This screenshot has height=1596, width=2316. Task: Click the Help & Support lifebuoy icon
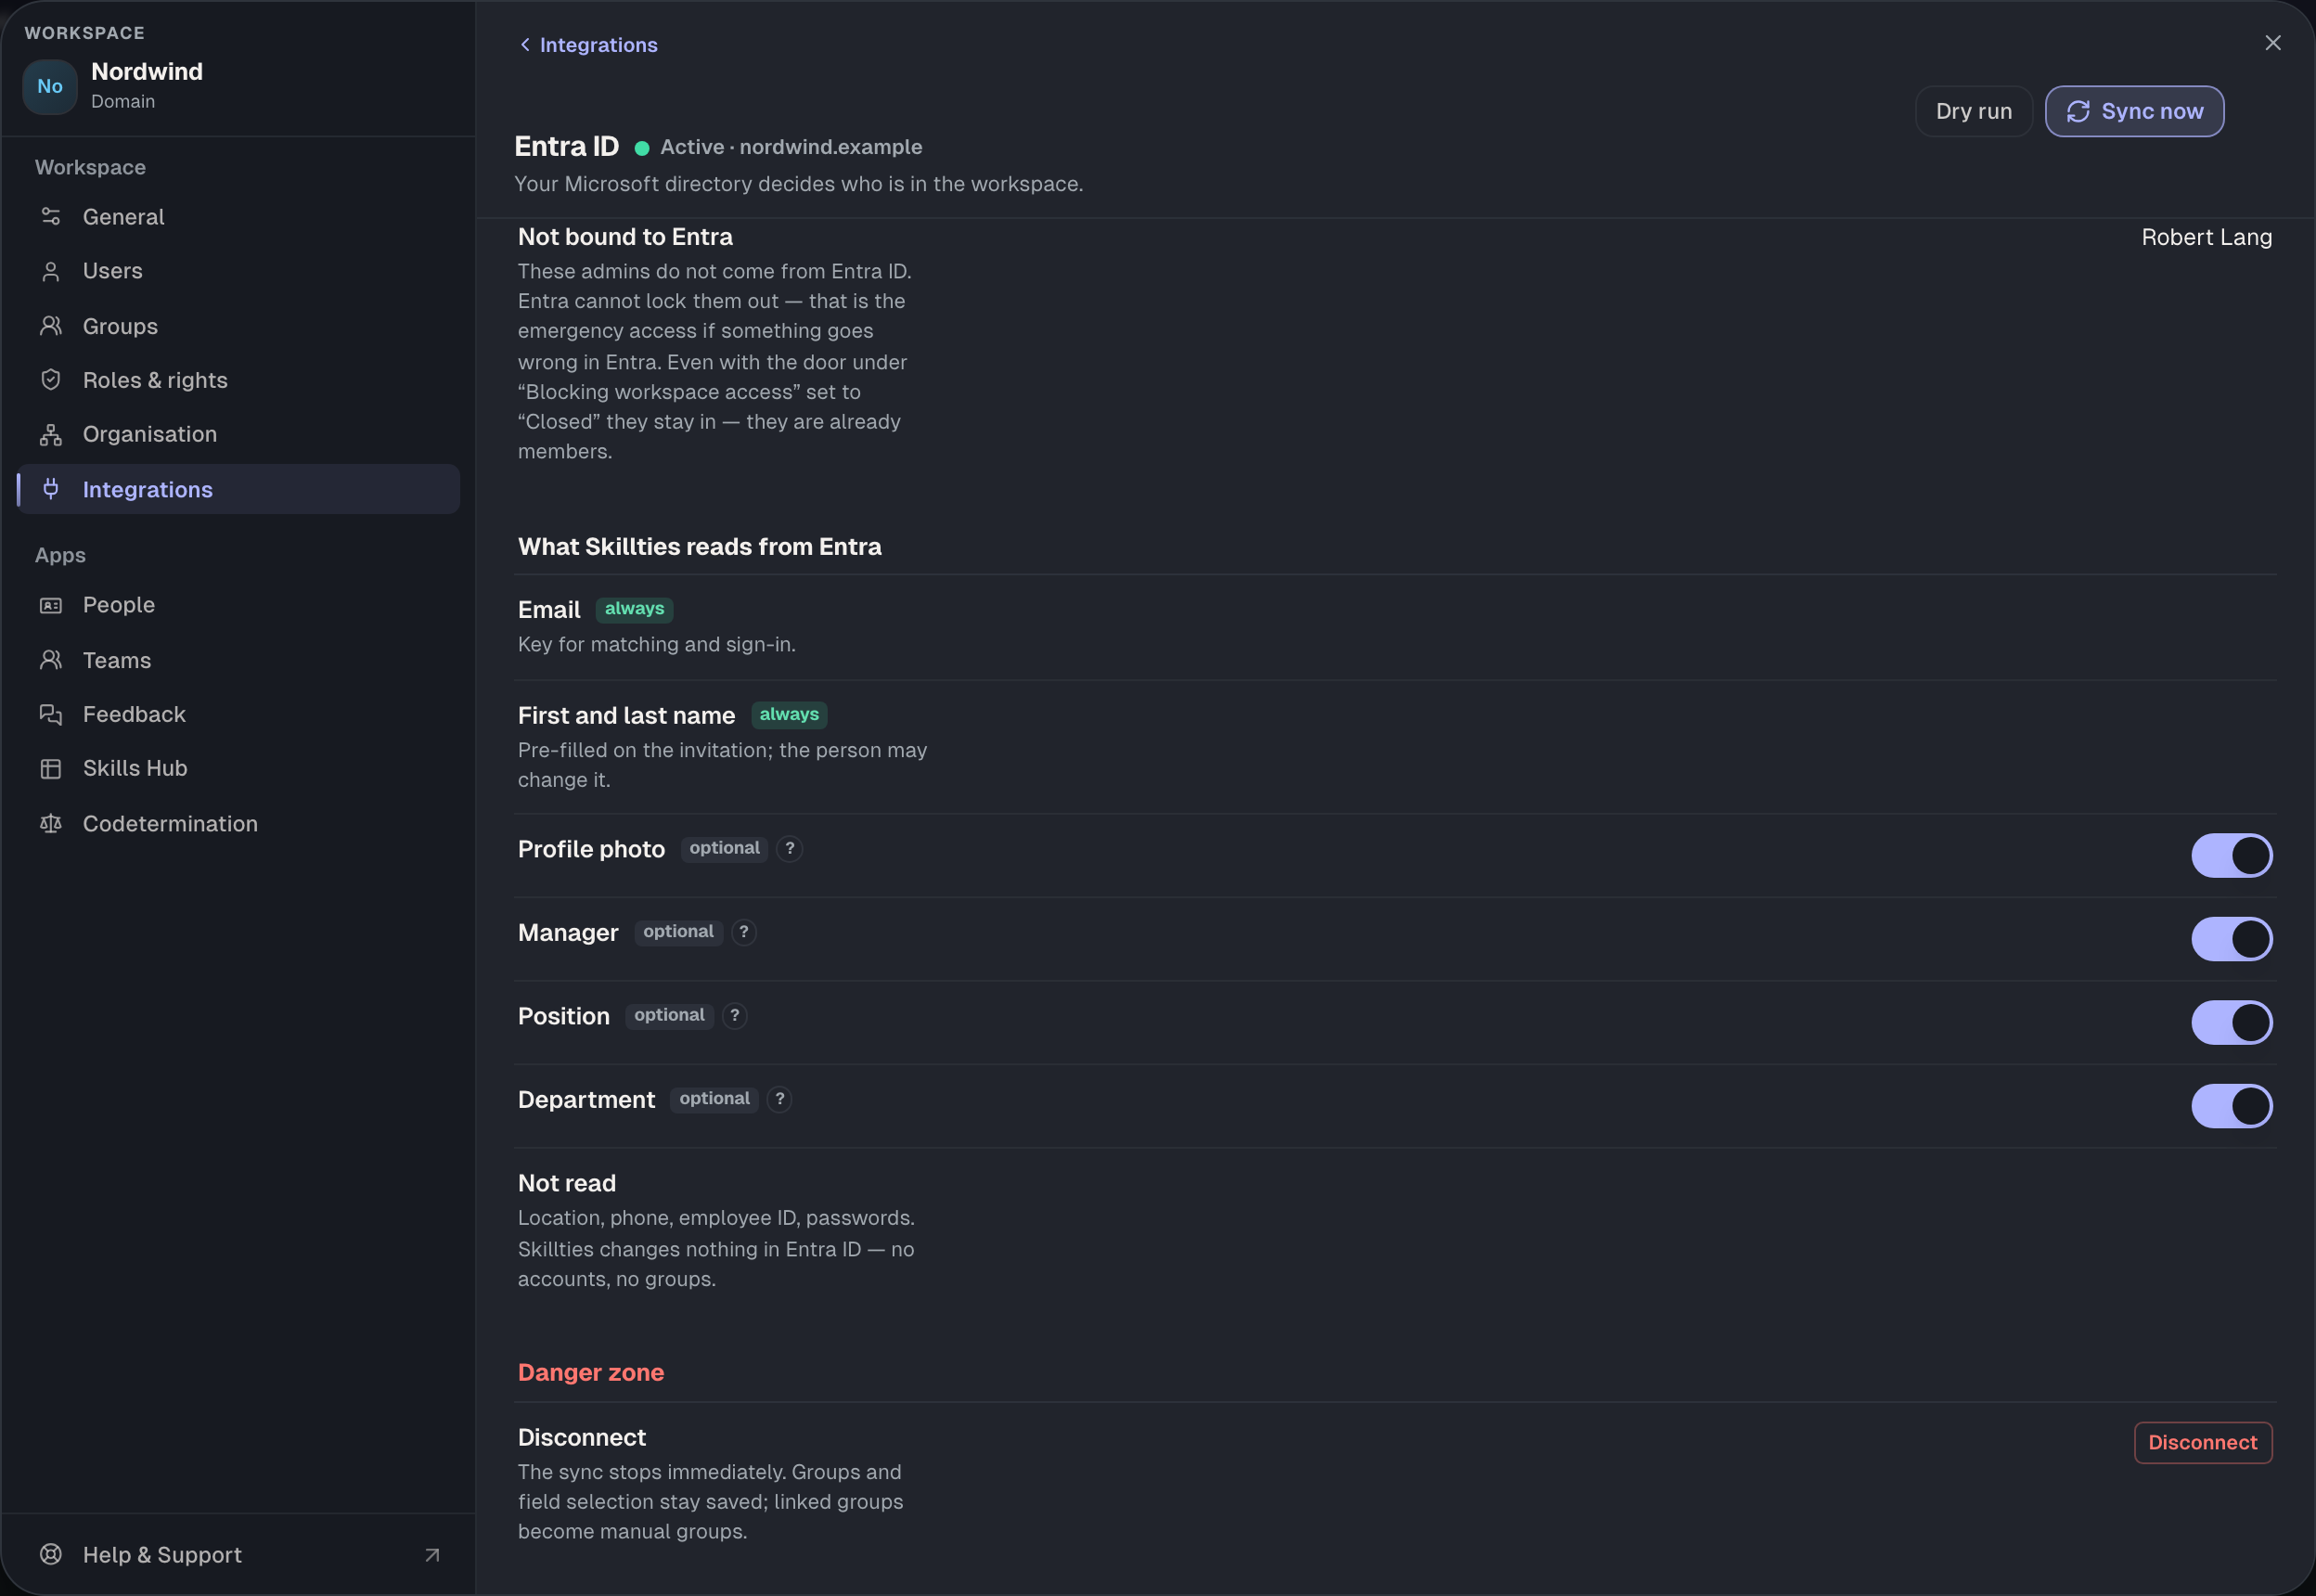51,1554
